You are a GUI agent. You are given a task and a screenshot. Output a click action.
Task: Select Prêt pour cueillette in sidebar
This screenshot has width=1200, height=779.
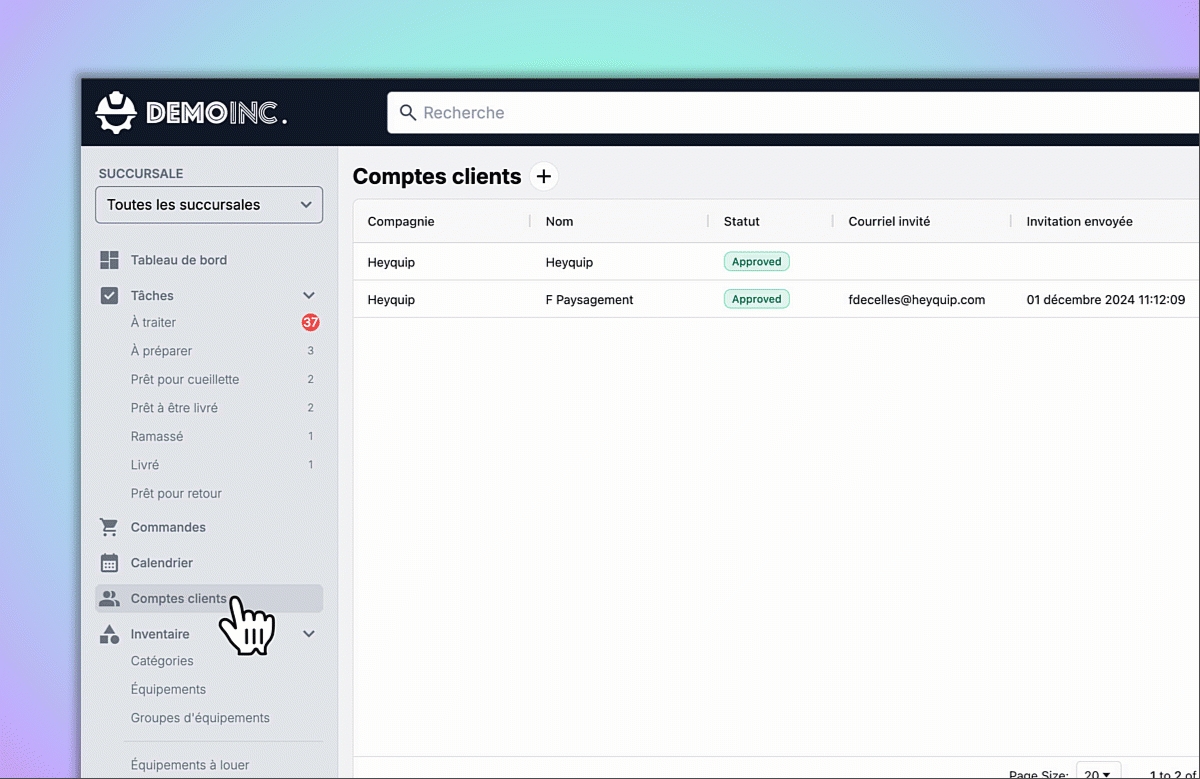(x=185, y=380)
